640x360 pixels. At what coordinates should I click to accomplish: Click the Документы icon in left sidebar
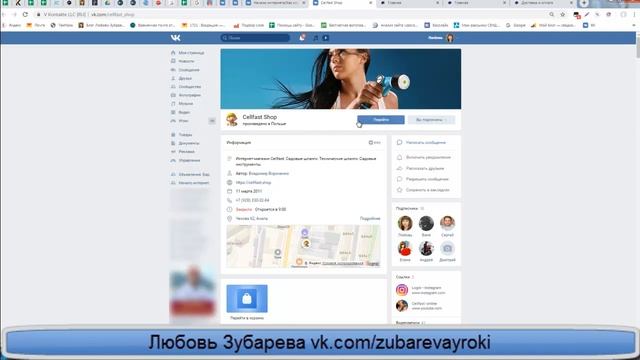[173, 143]
